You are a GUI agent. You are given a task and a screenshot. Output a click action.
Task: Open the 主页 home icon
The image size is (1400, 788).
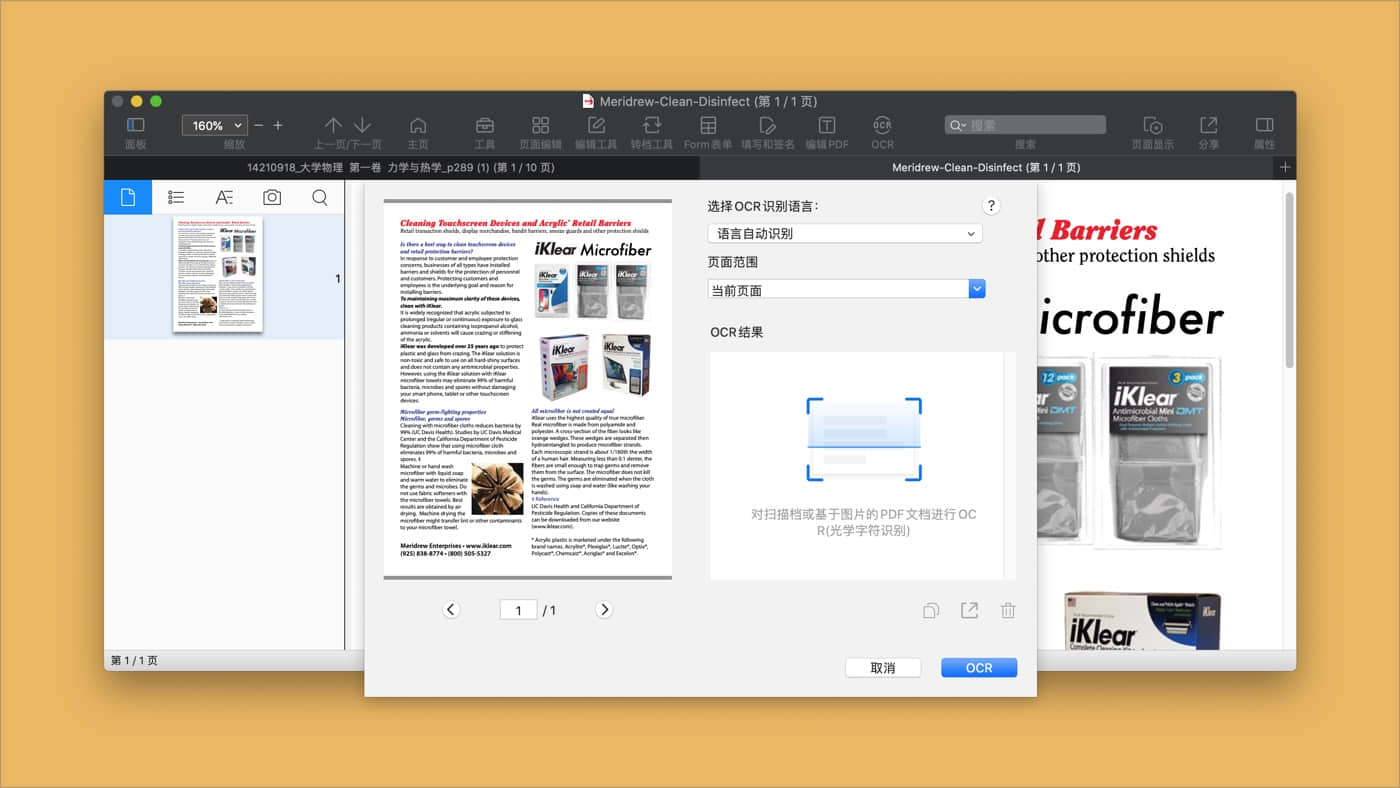click(x=418, y=125)
